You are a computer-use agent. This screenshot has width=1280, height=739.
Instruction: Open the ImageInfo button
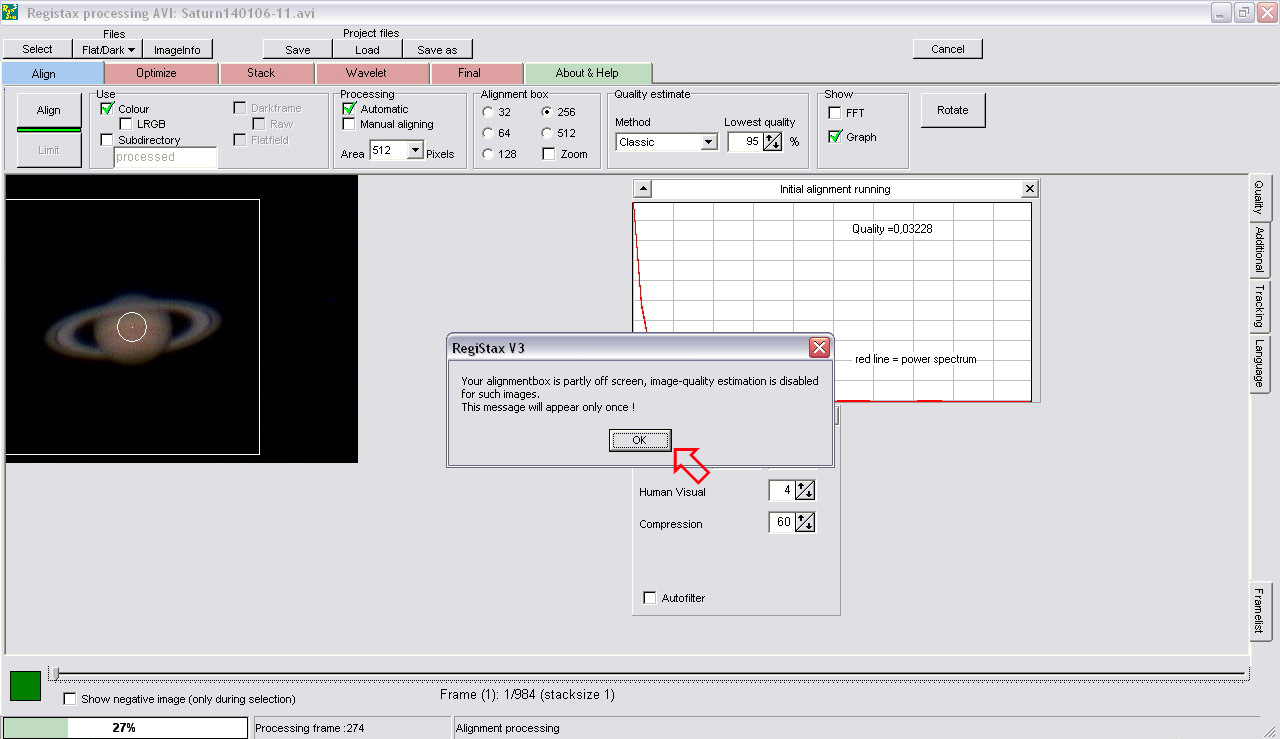coord(177,49)
